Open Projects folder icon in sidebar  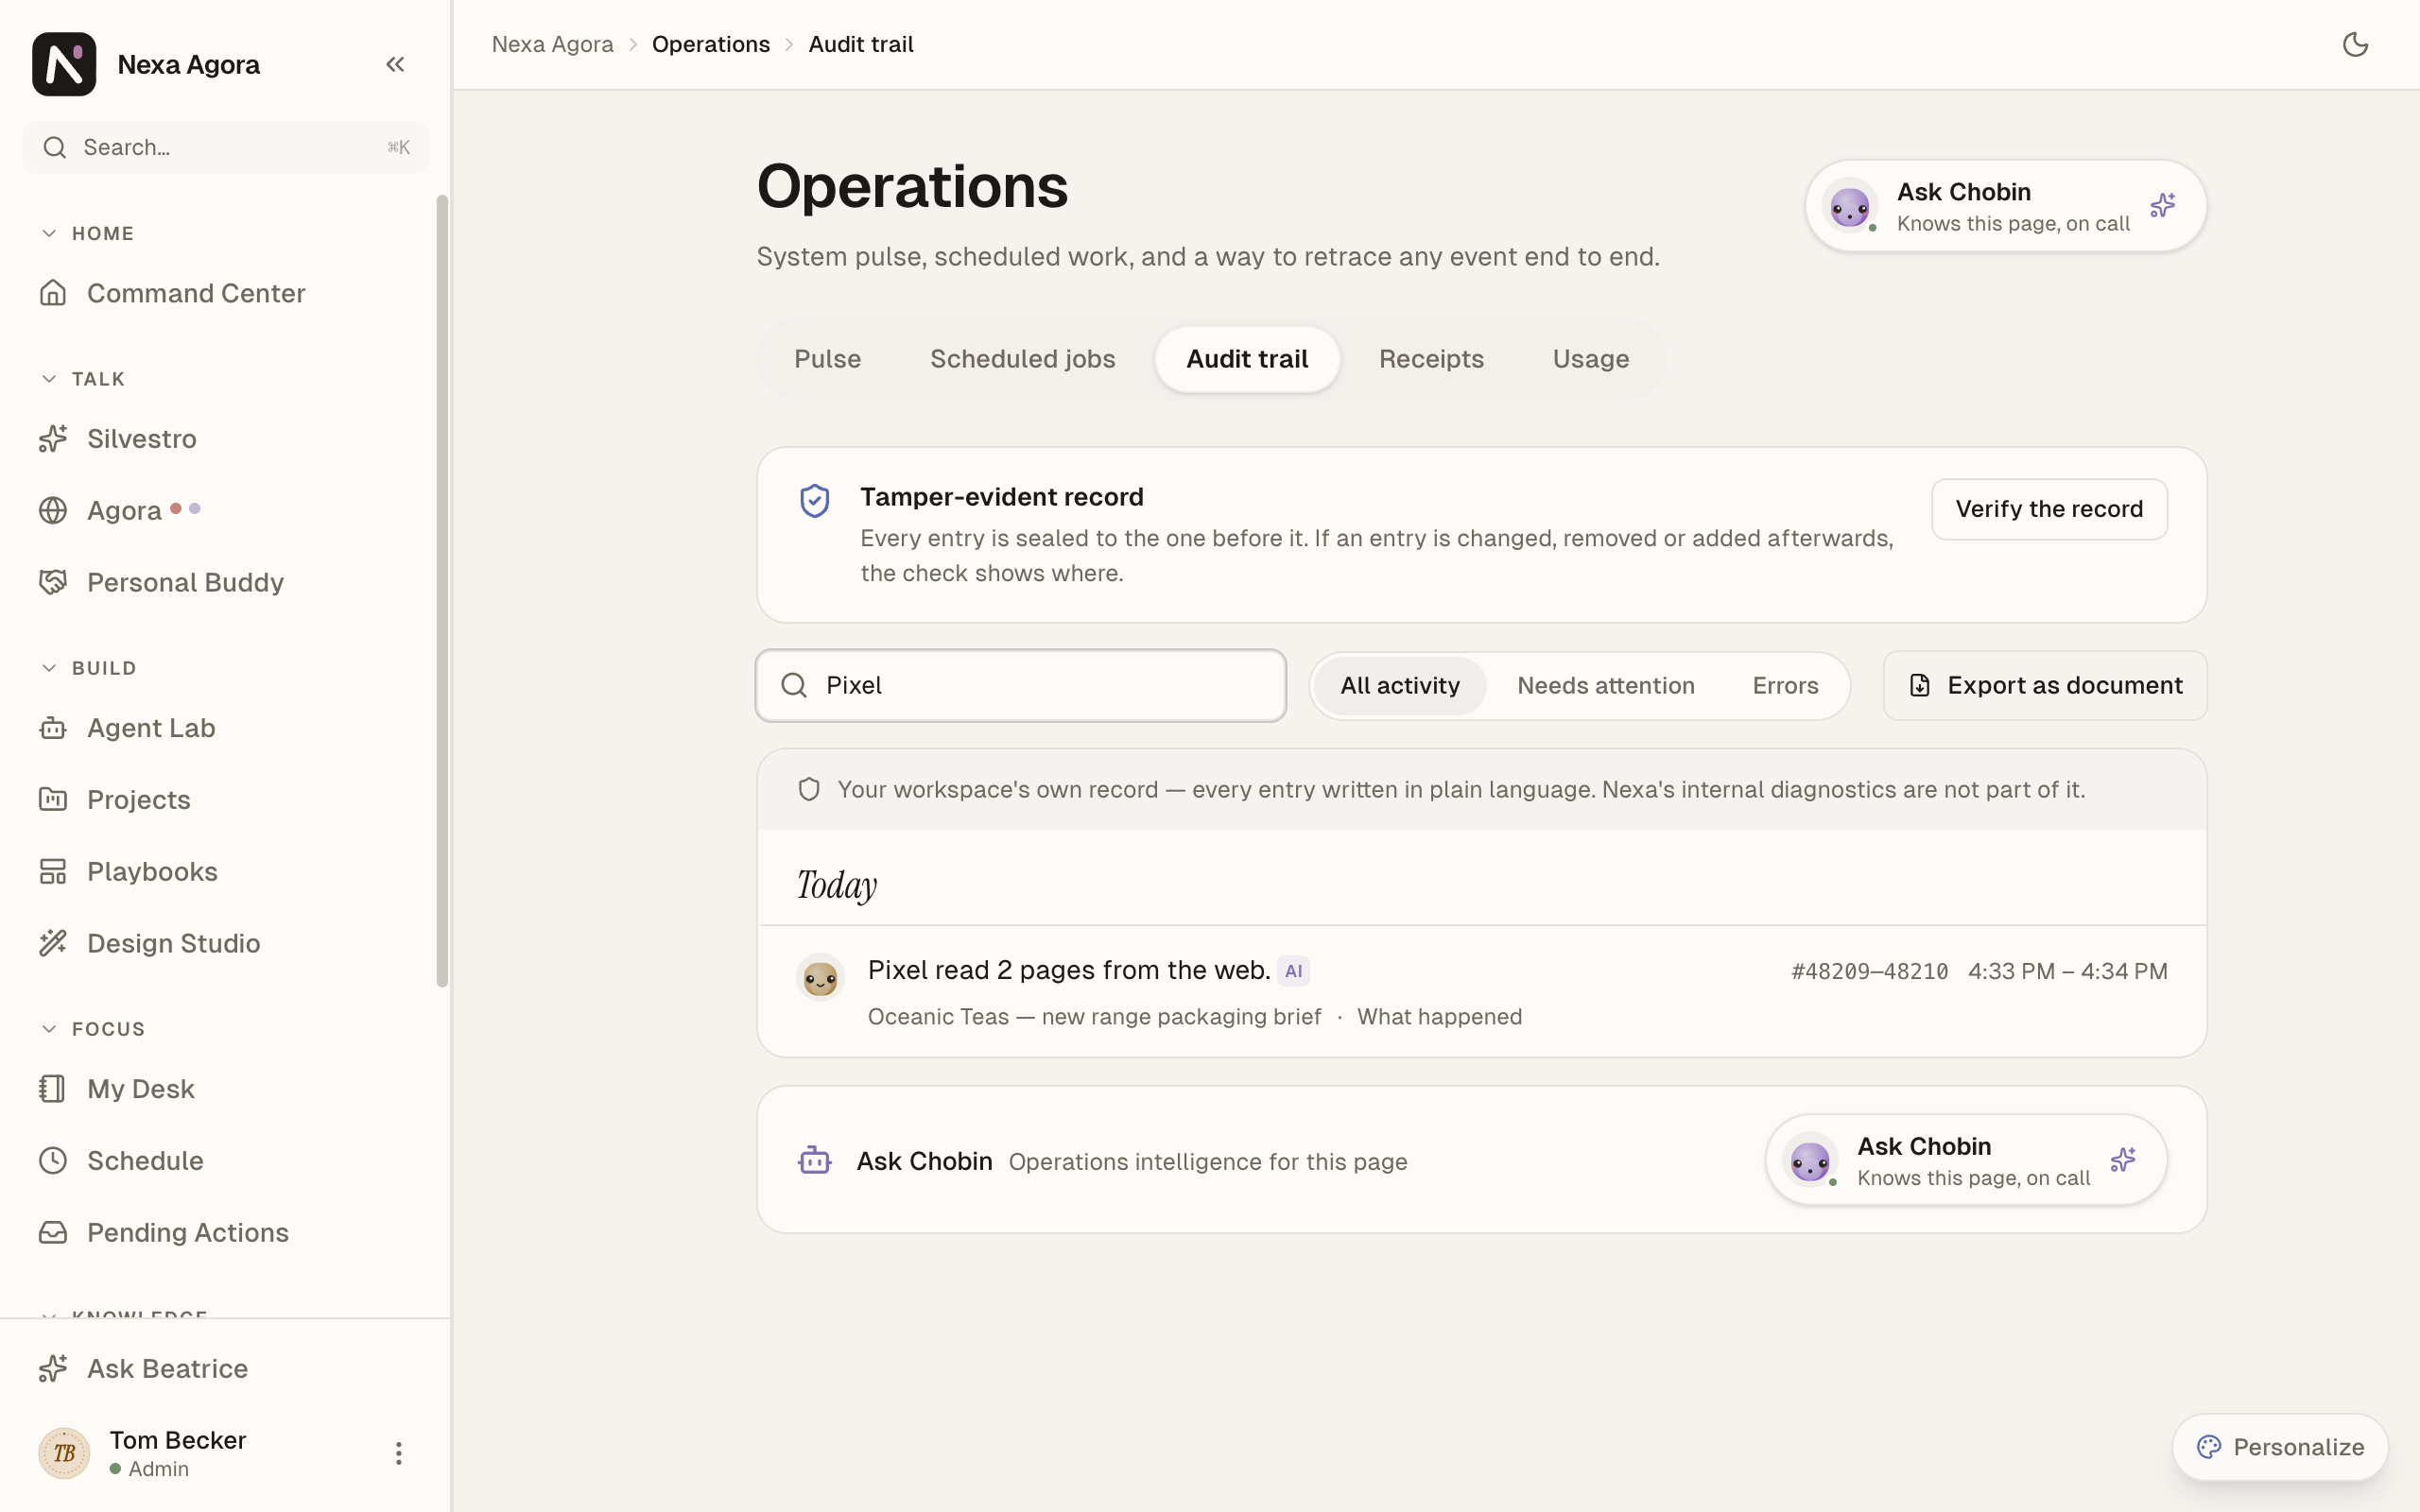coord(53,799)
